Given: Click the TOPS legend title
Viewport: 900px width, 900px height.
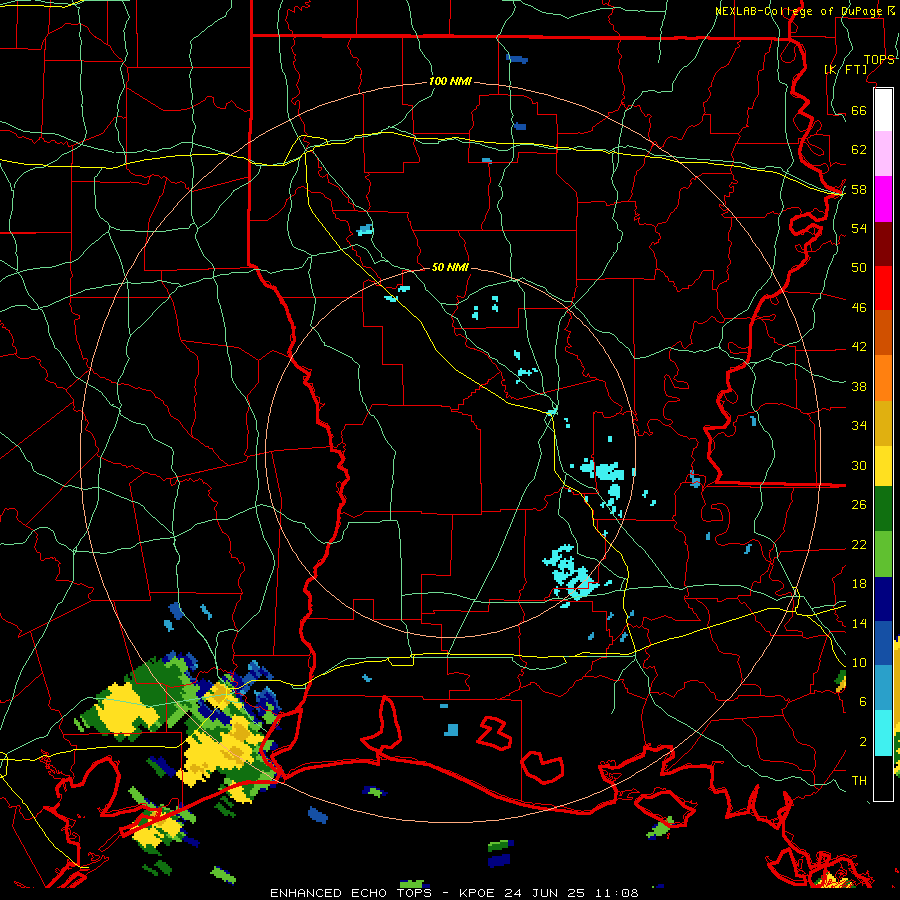Looking at the screenshot, I should (878, 60).
